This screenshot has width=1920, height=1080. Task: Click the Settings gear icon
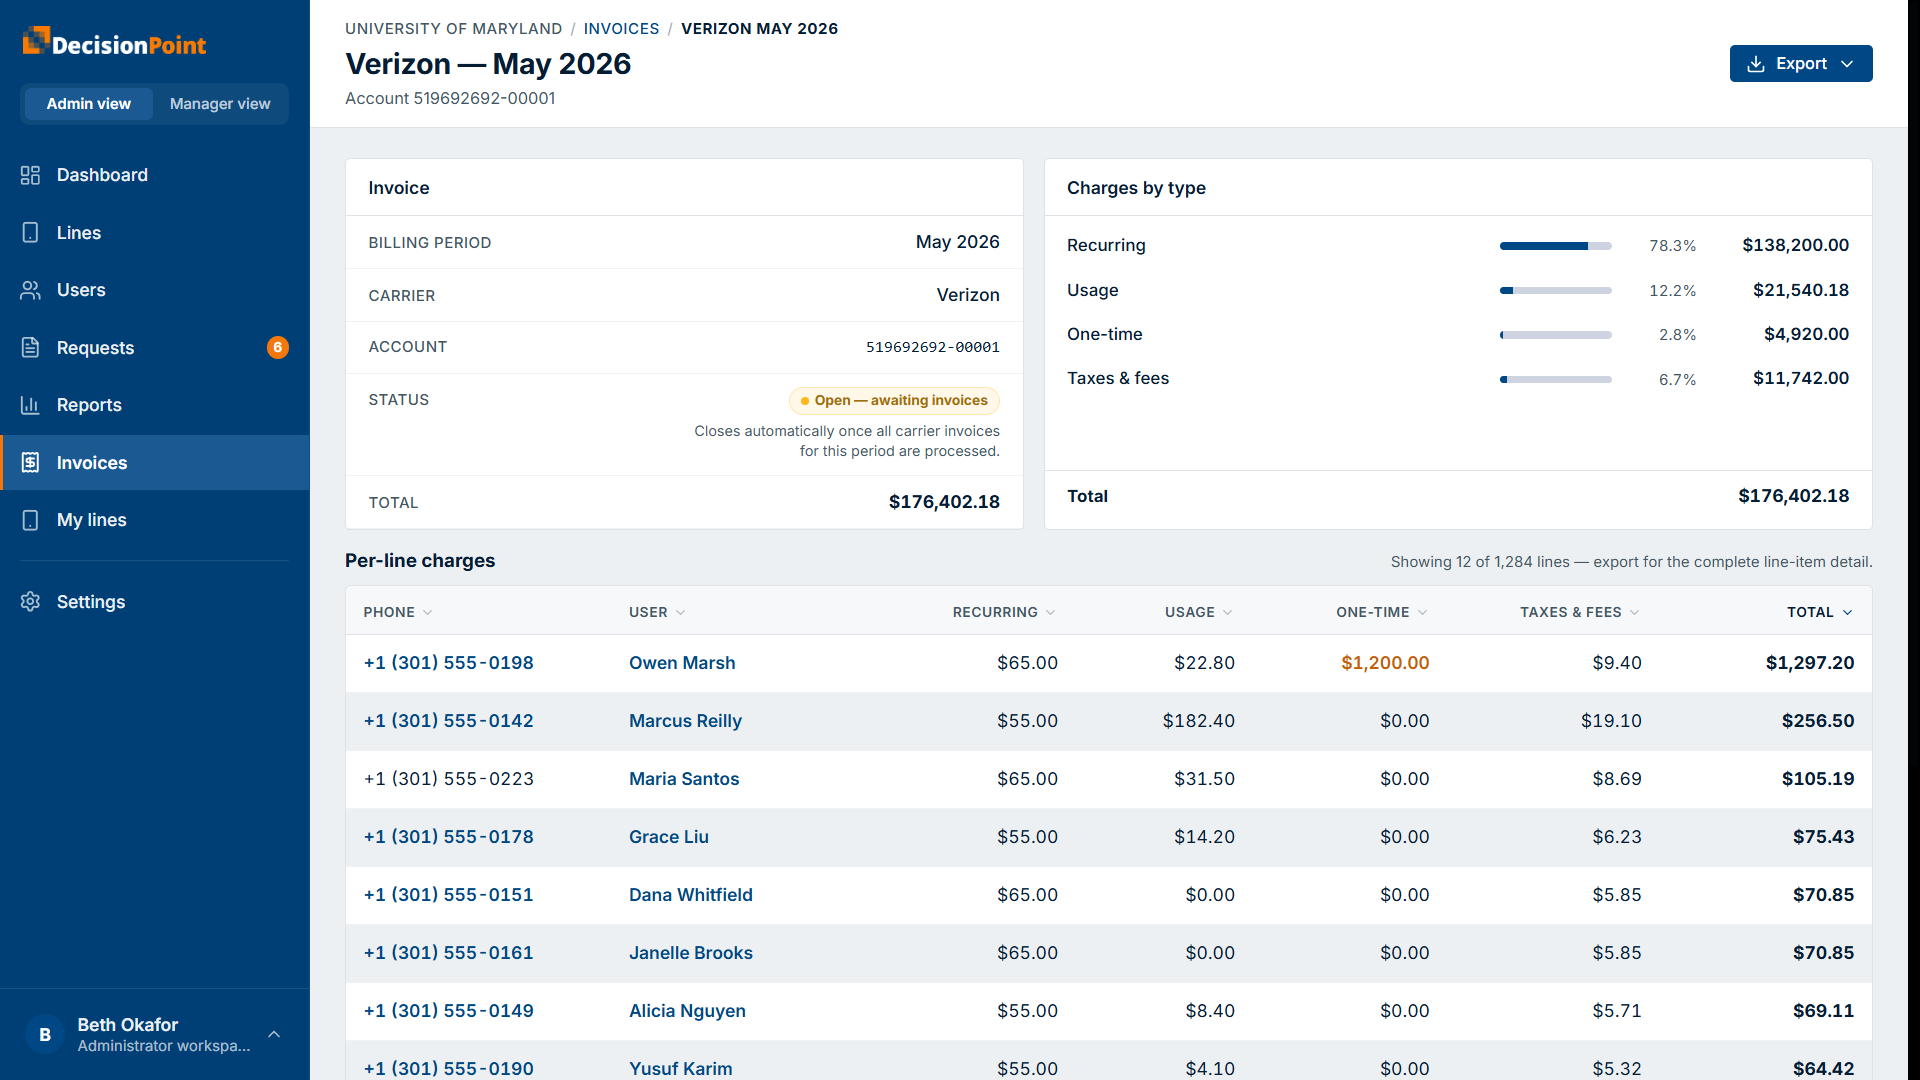pos(30,602)
